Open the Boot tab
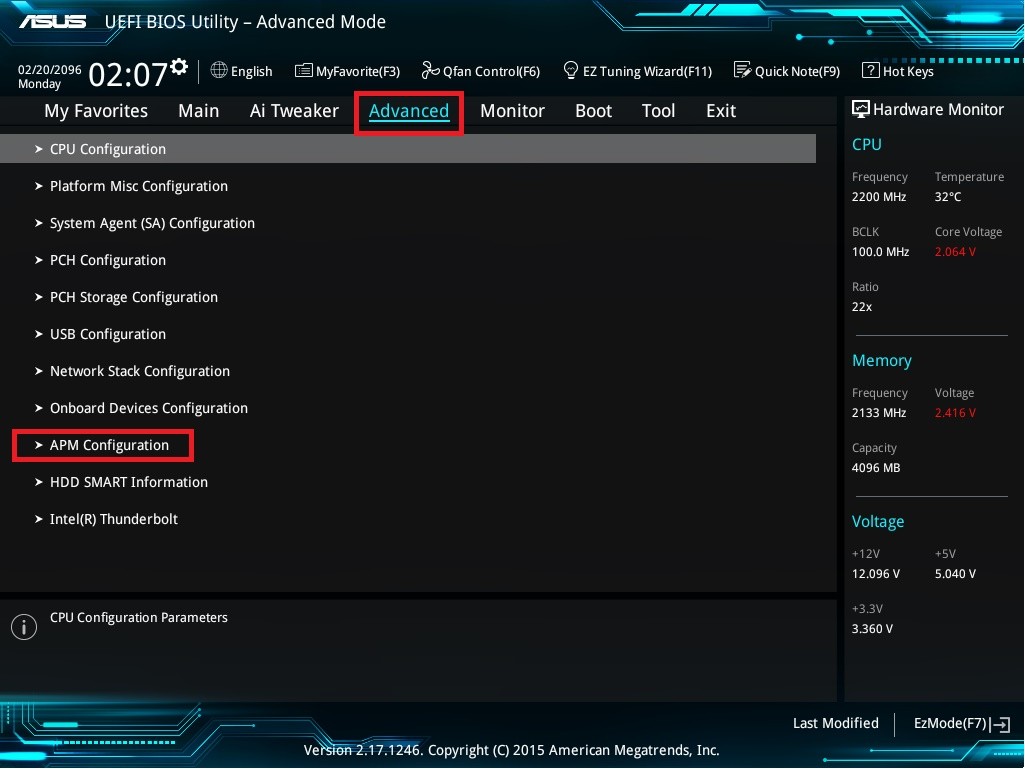Screen dimensions: 1025x769 pyautogui.click(x=594, y=111)
